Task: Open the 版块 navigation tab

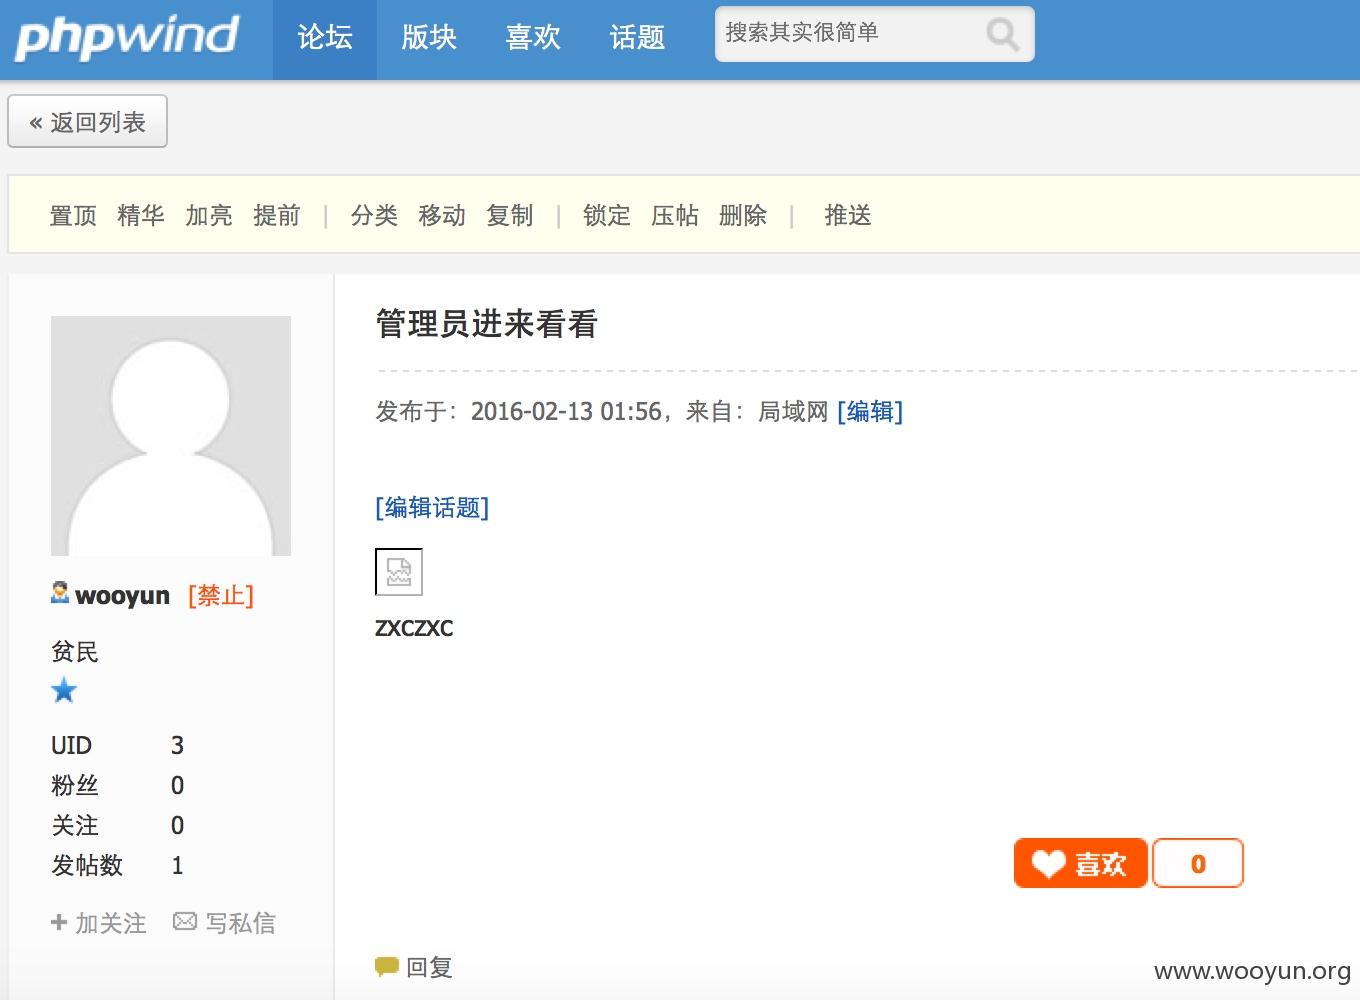Action: point(429,38)
